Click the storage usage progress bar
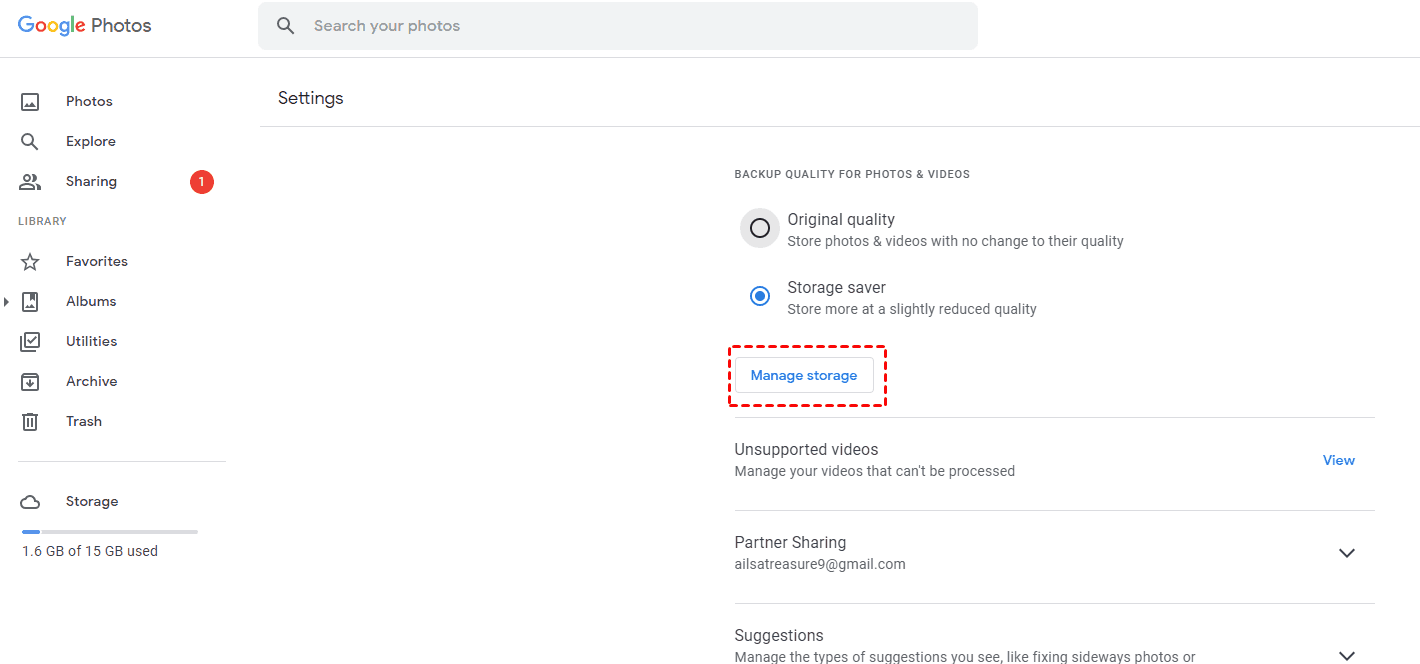The image size is (1420, 664). click(x=110, y=532)
